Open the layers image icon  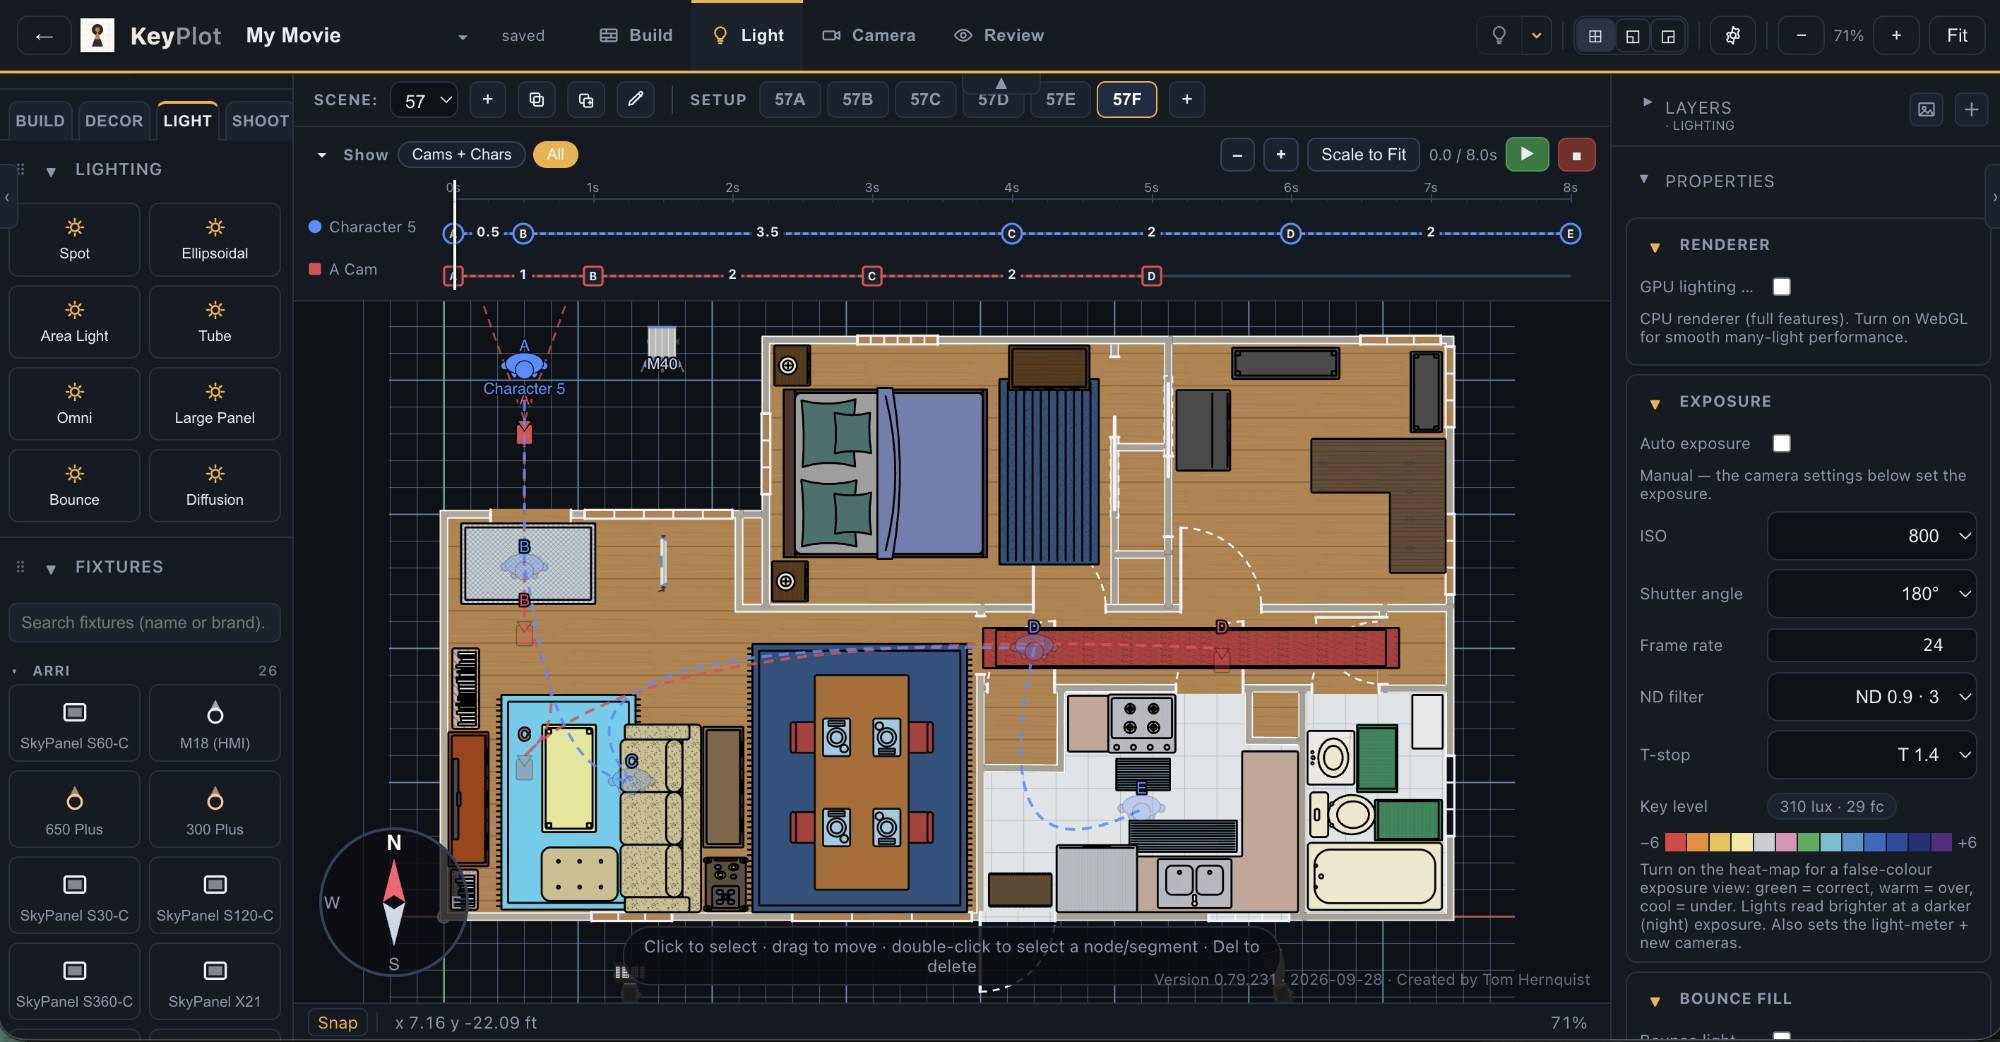pyautogui.click(x=1926, y=110)
